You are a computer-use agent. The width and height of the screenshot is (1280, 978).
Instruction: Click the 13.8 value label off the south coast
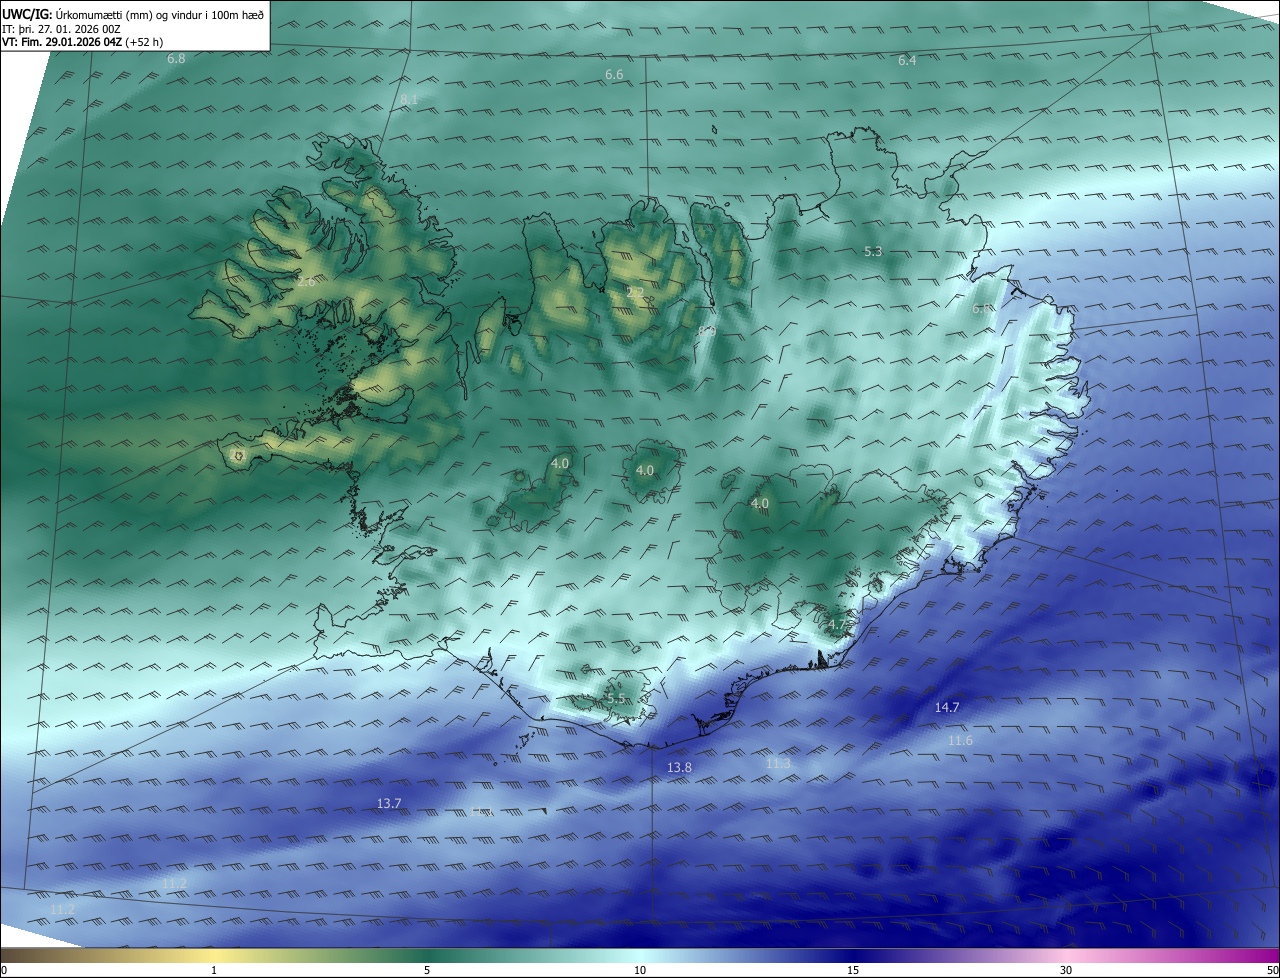[679, 767]
